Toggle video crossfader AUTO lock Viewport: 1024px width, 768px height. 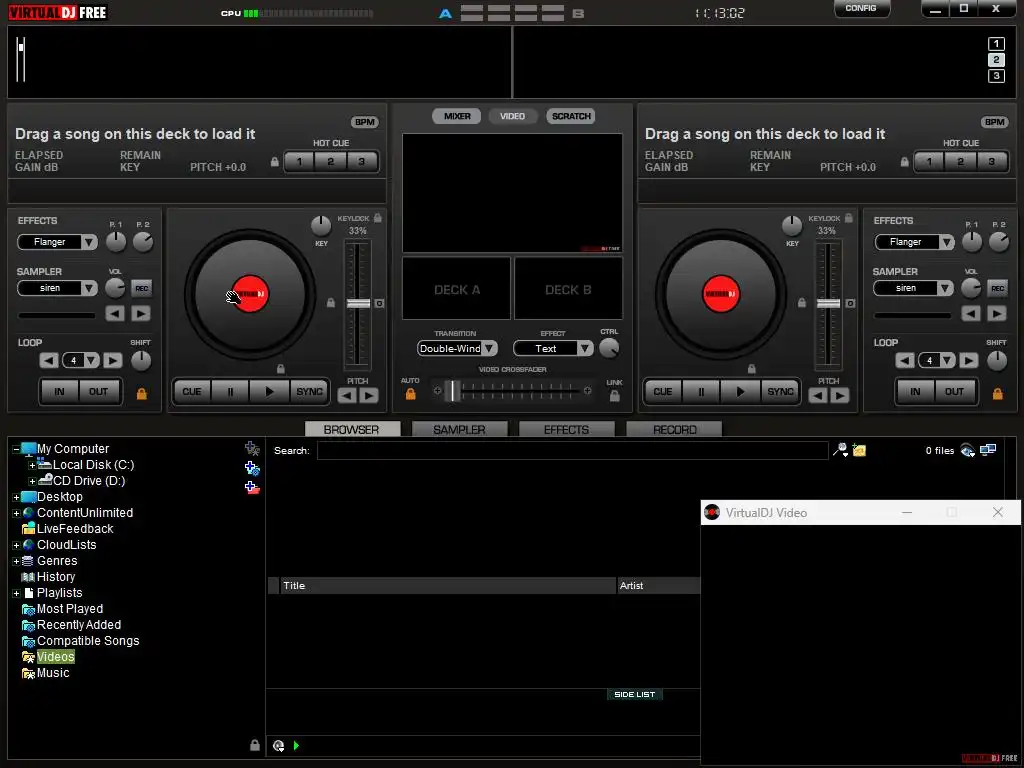click(x=410, y=394)
